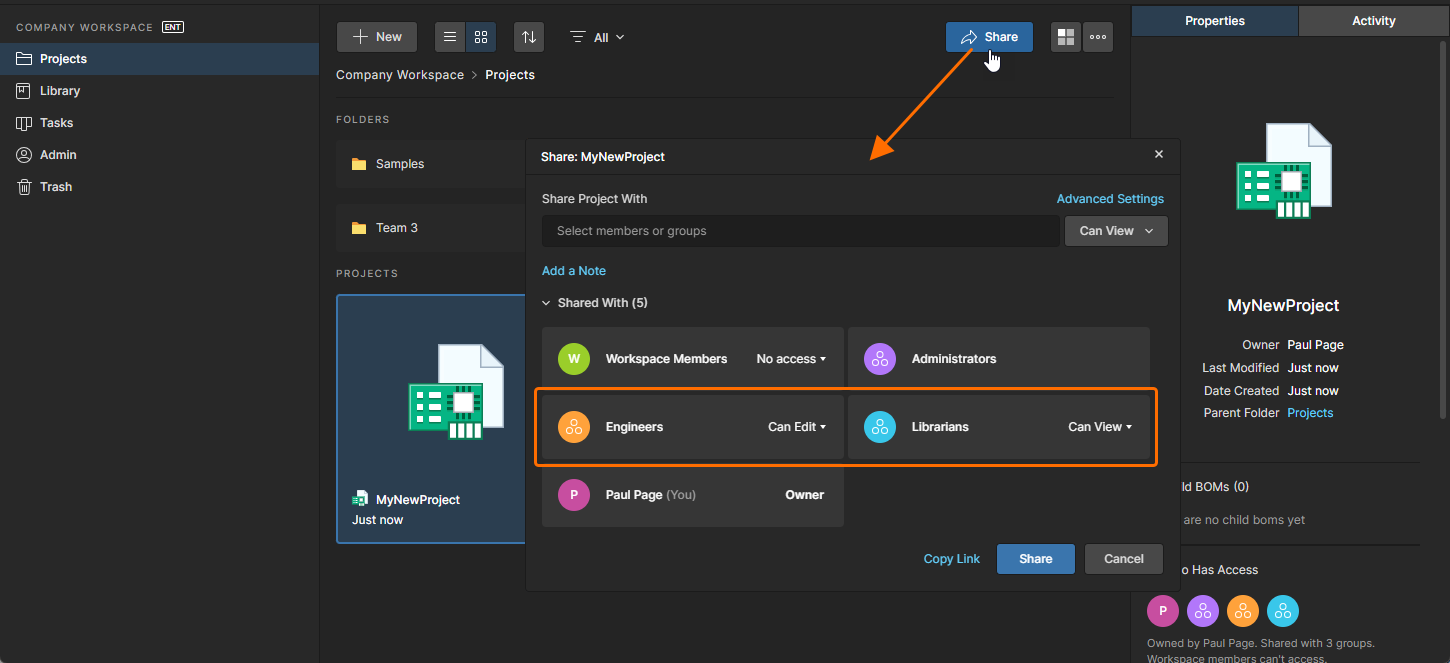Go to Library in sidebar
Viewport: 1450px width, 663px height.
point(60,91)
